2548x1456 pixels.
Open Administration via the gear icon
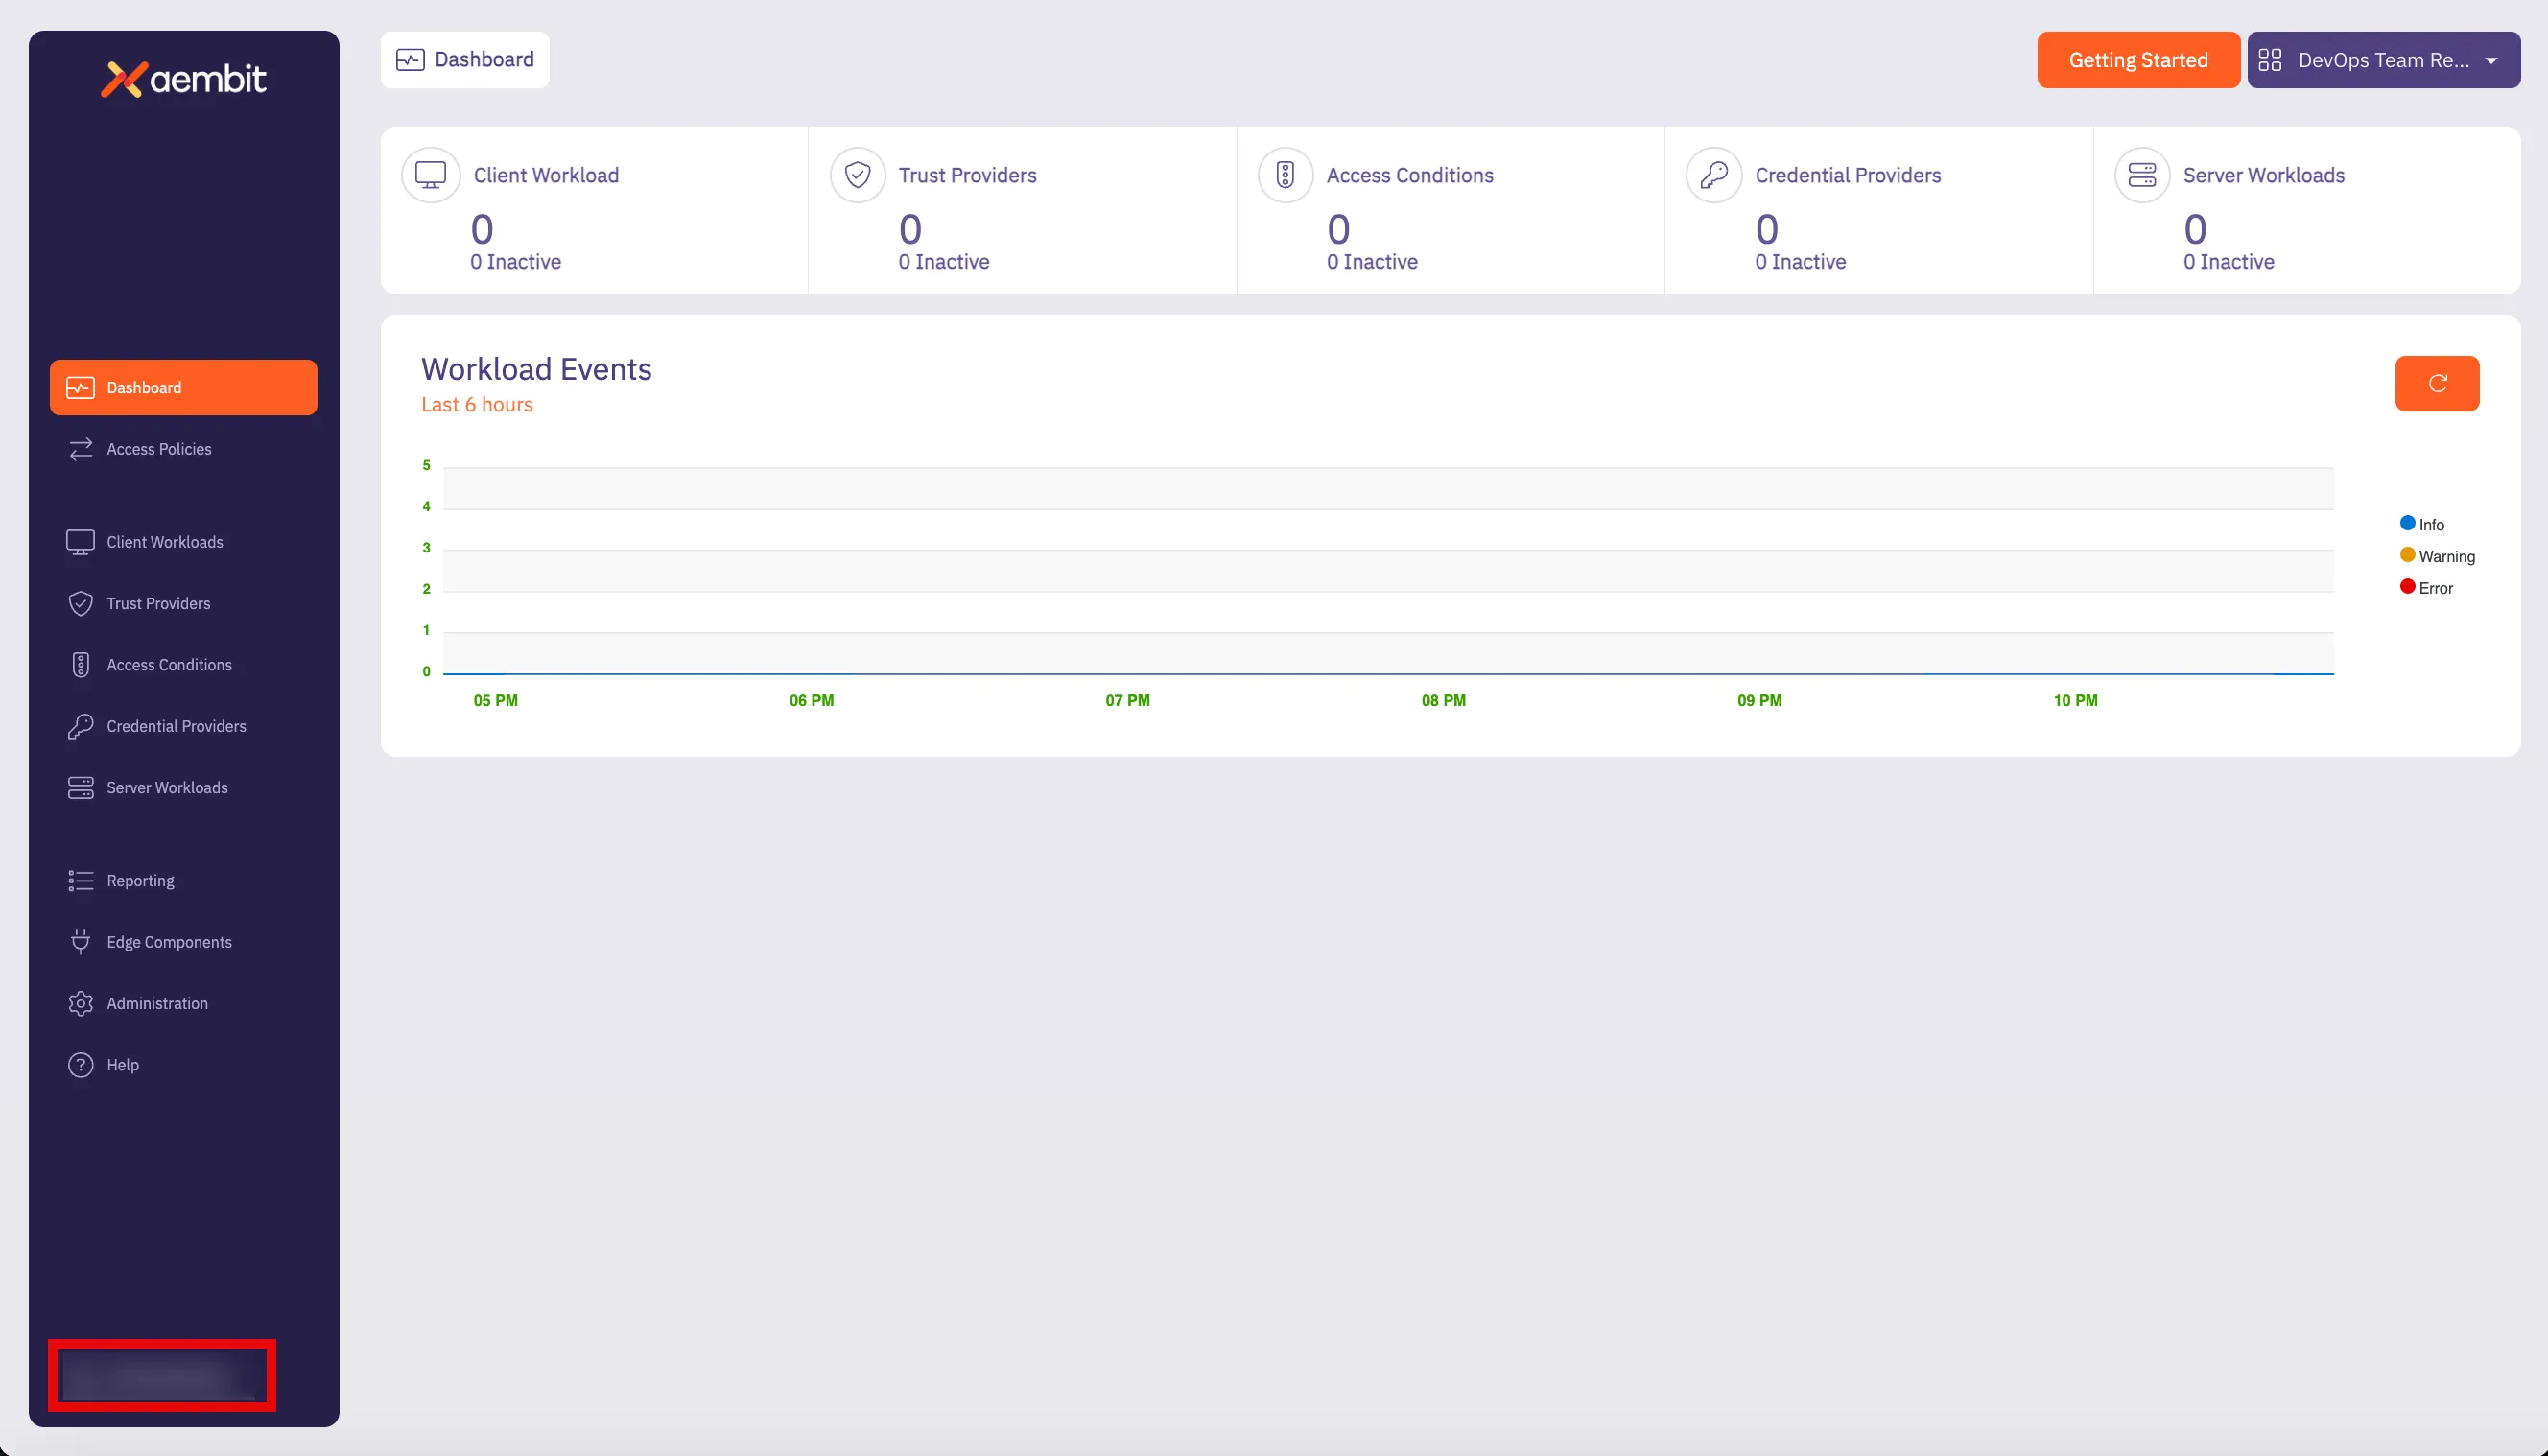80,1003
